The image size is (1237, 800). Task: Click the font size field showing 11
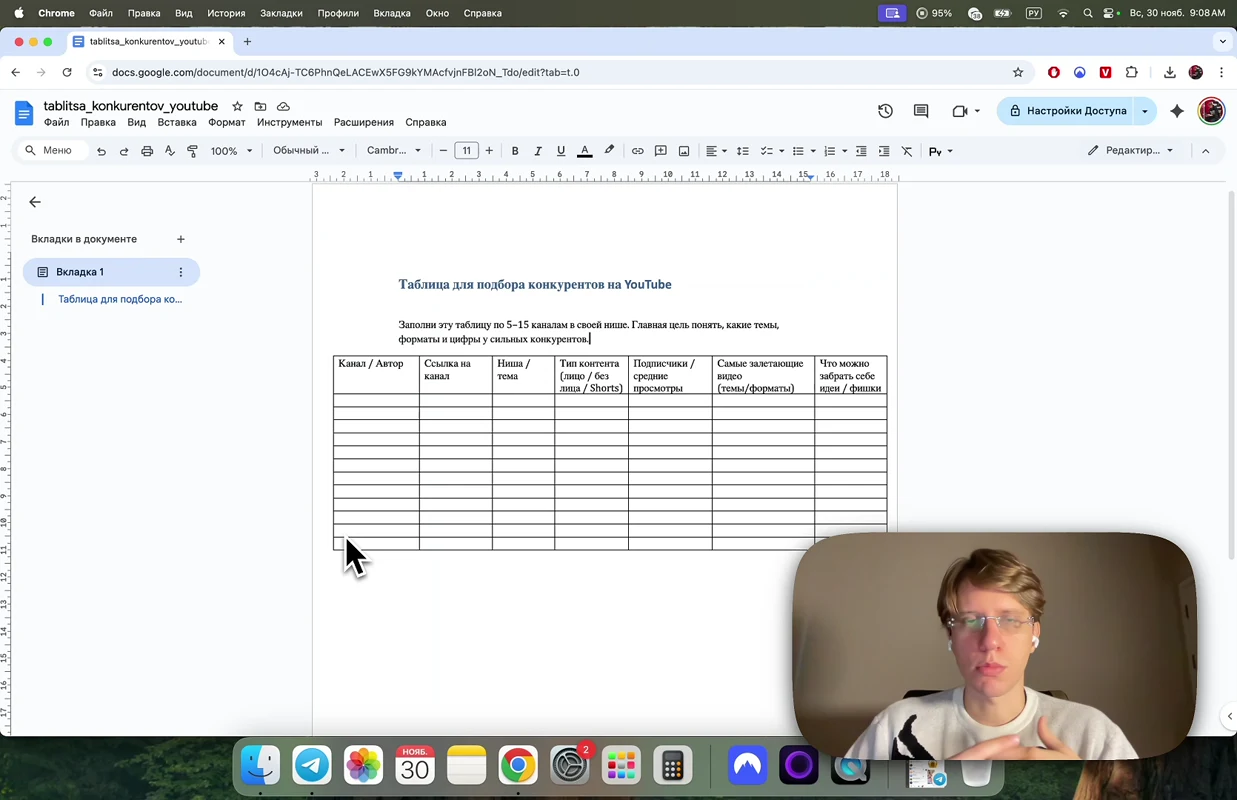click(466, 151)
